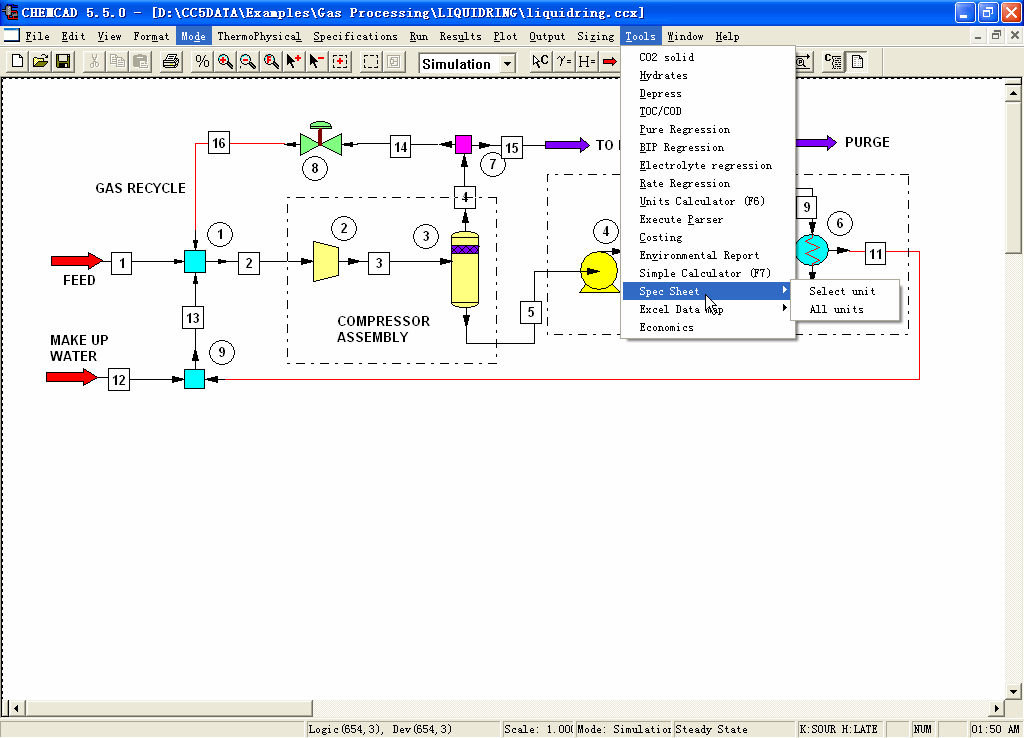Click the GAS RECYCLE text label
Screen dimensions: 1024x738
(x=140, y=188)
